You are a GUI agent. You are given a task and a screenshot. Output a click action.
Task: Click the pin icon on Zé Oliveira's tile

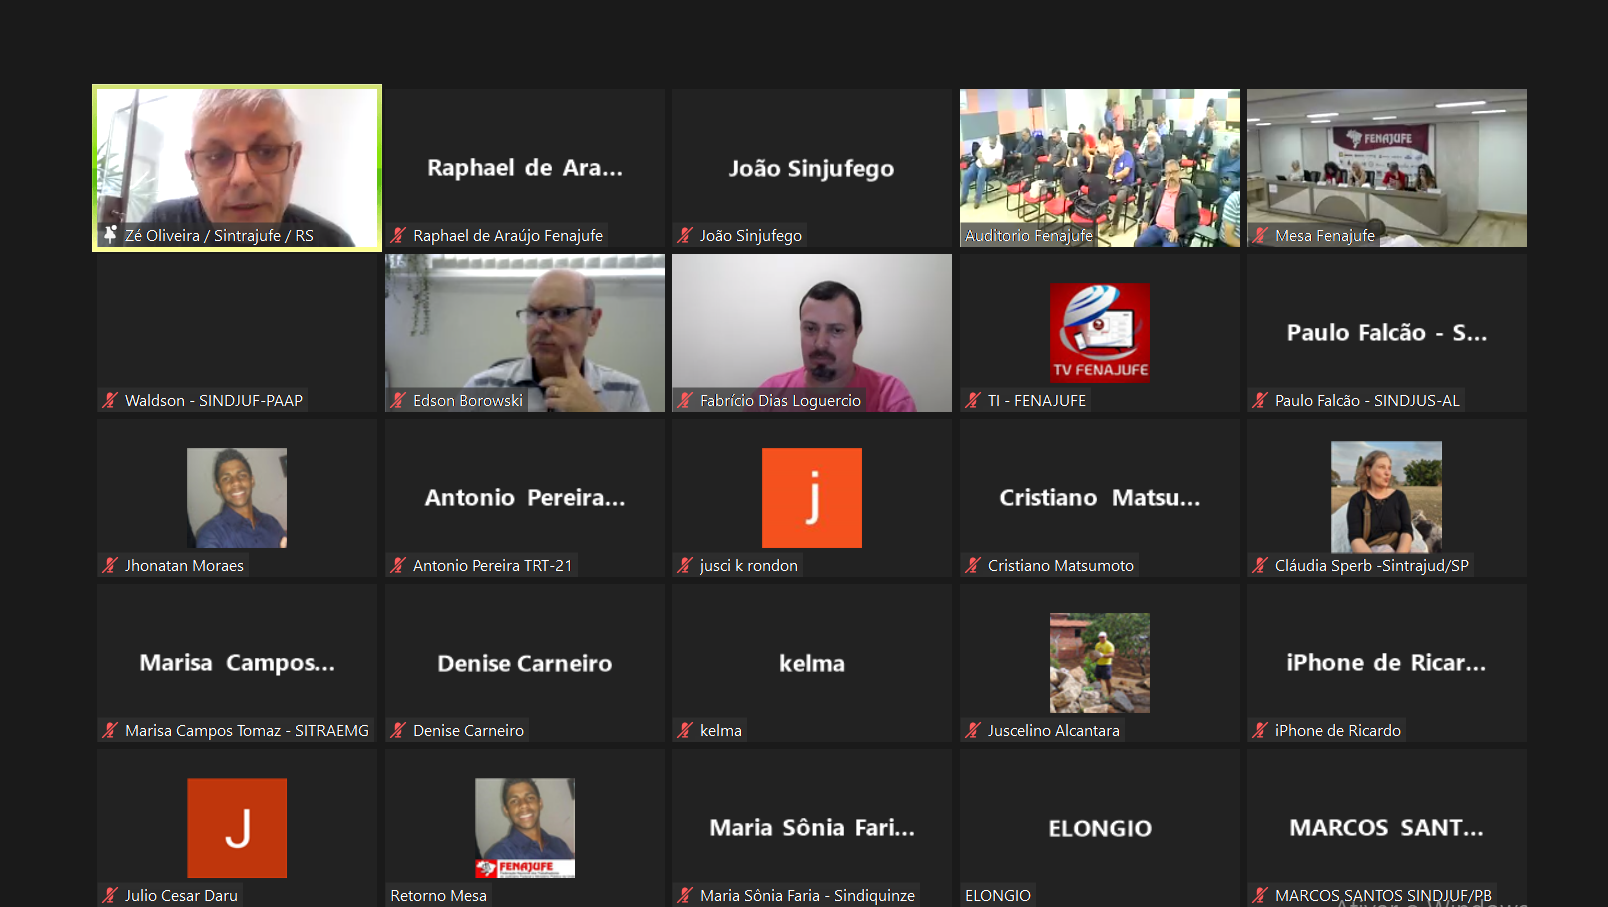[110, 234]
